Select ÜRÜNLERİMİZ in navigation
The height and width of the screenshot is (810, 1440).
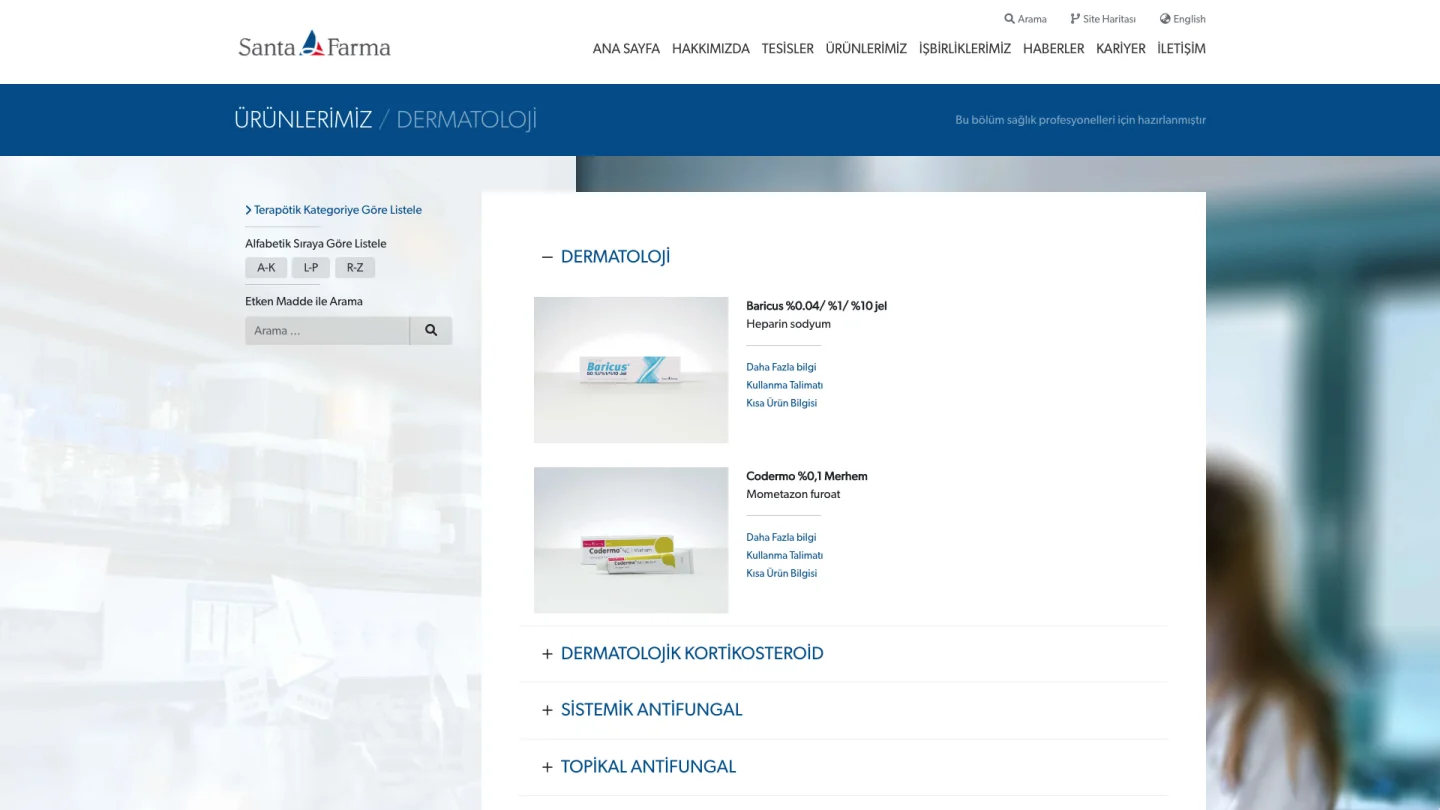866,48
